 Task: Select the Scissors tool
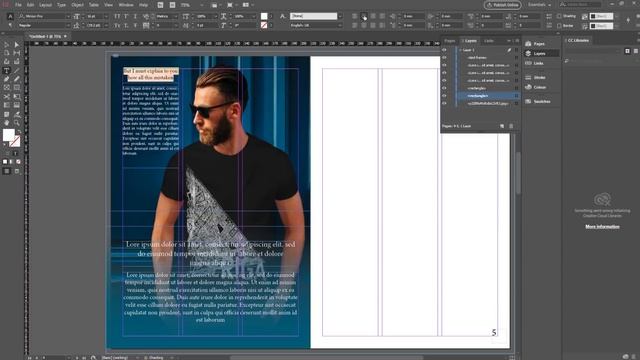click(7, 97)
